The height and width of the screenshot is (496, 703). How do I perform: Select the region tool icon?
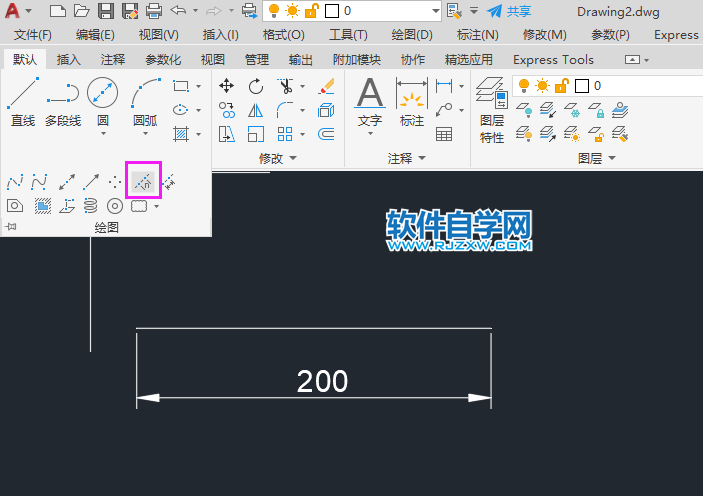[15, 206]
